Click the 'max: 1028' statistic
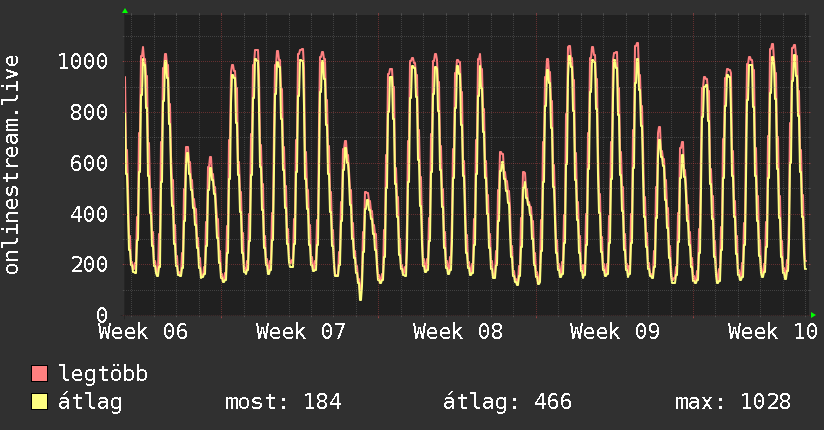This screenshot has width=824, height=430. [x=733, y=402]
